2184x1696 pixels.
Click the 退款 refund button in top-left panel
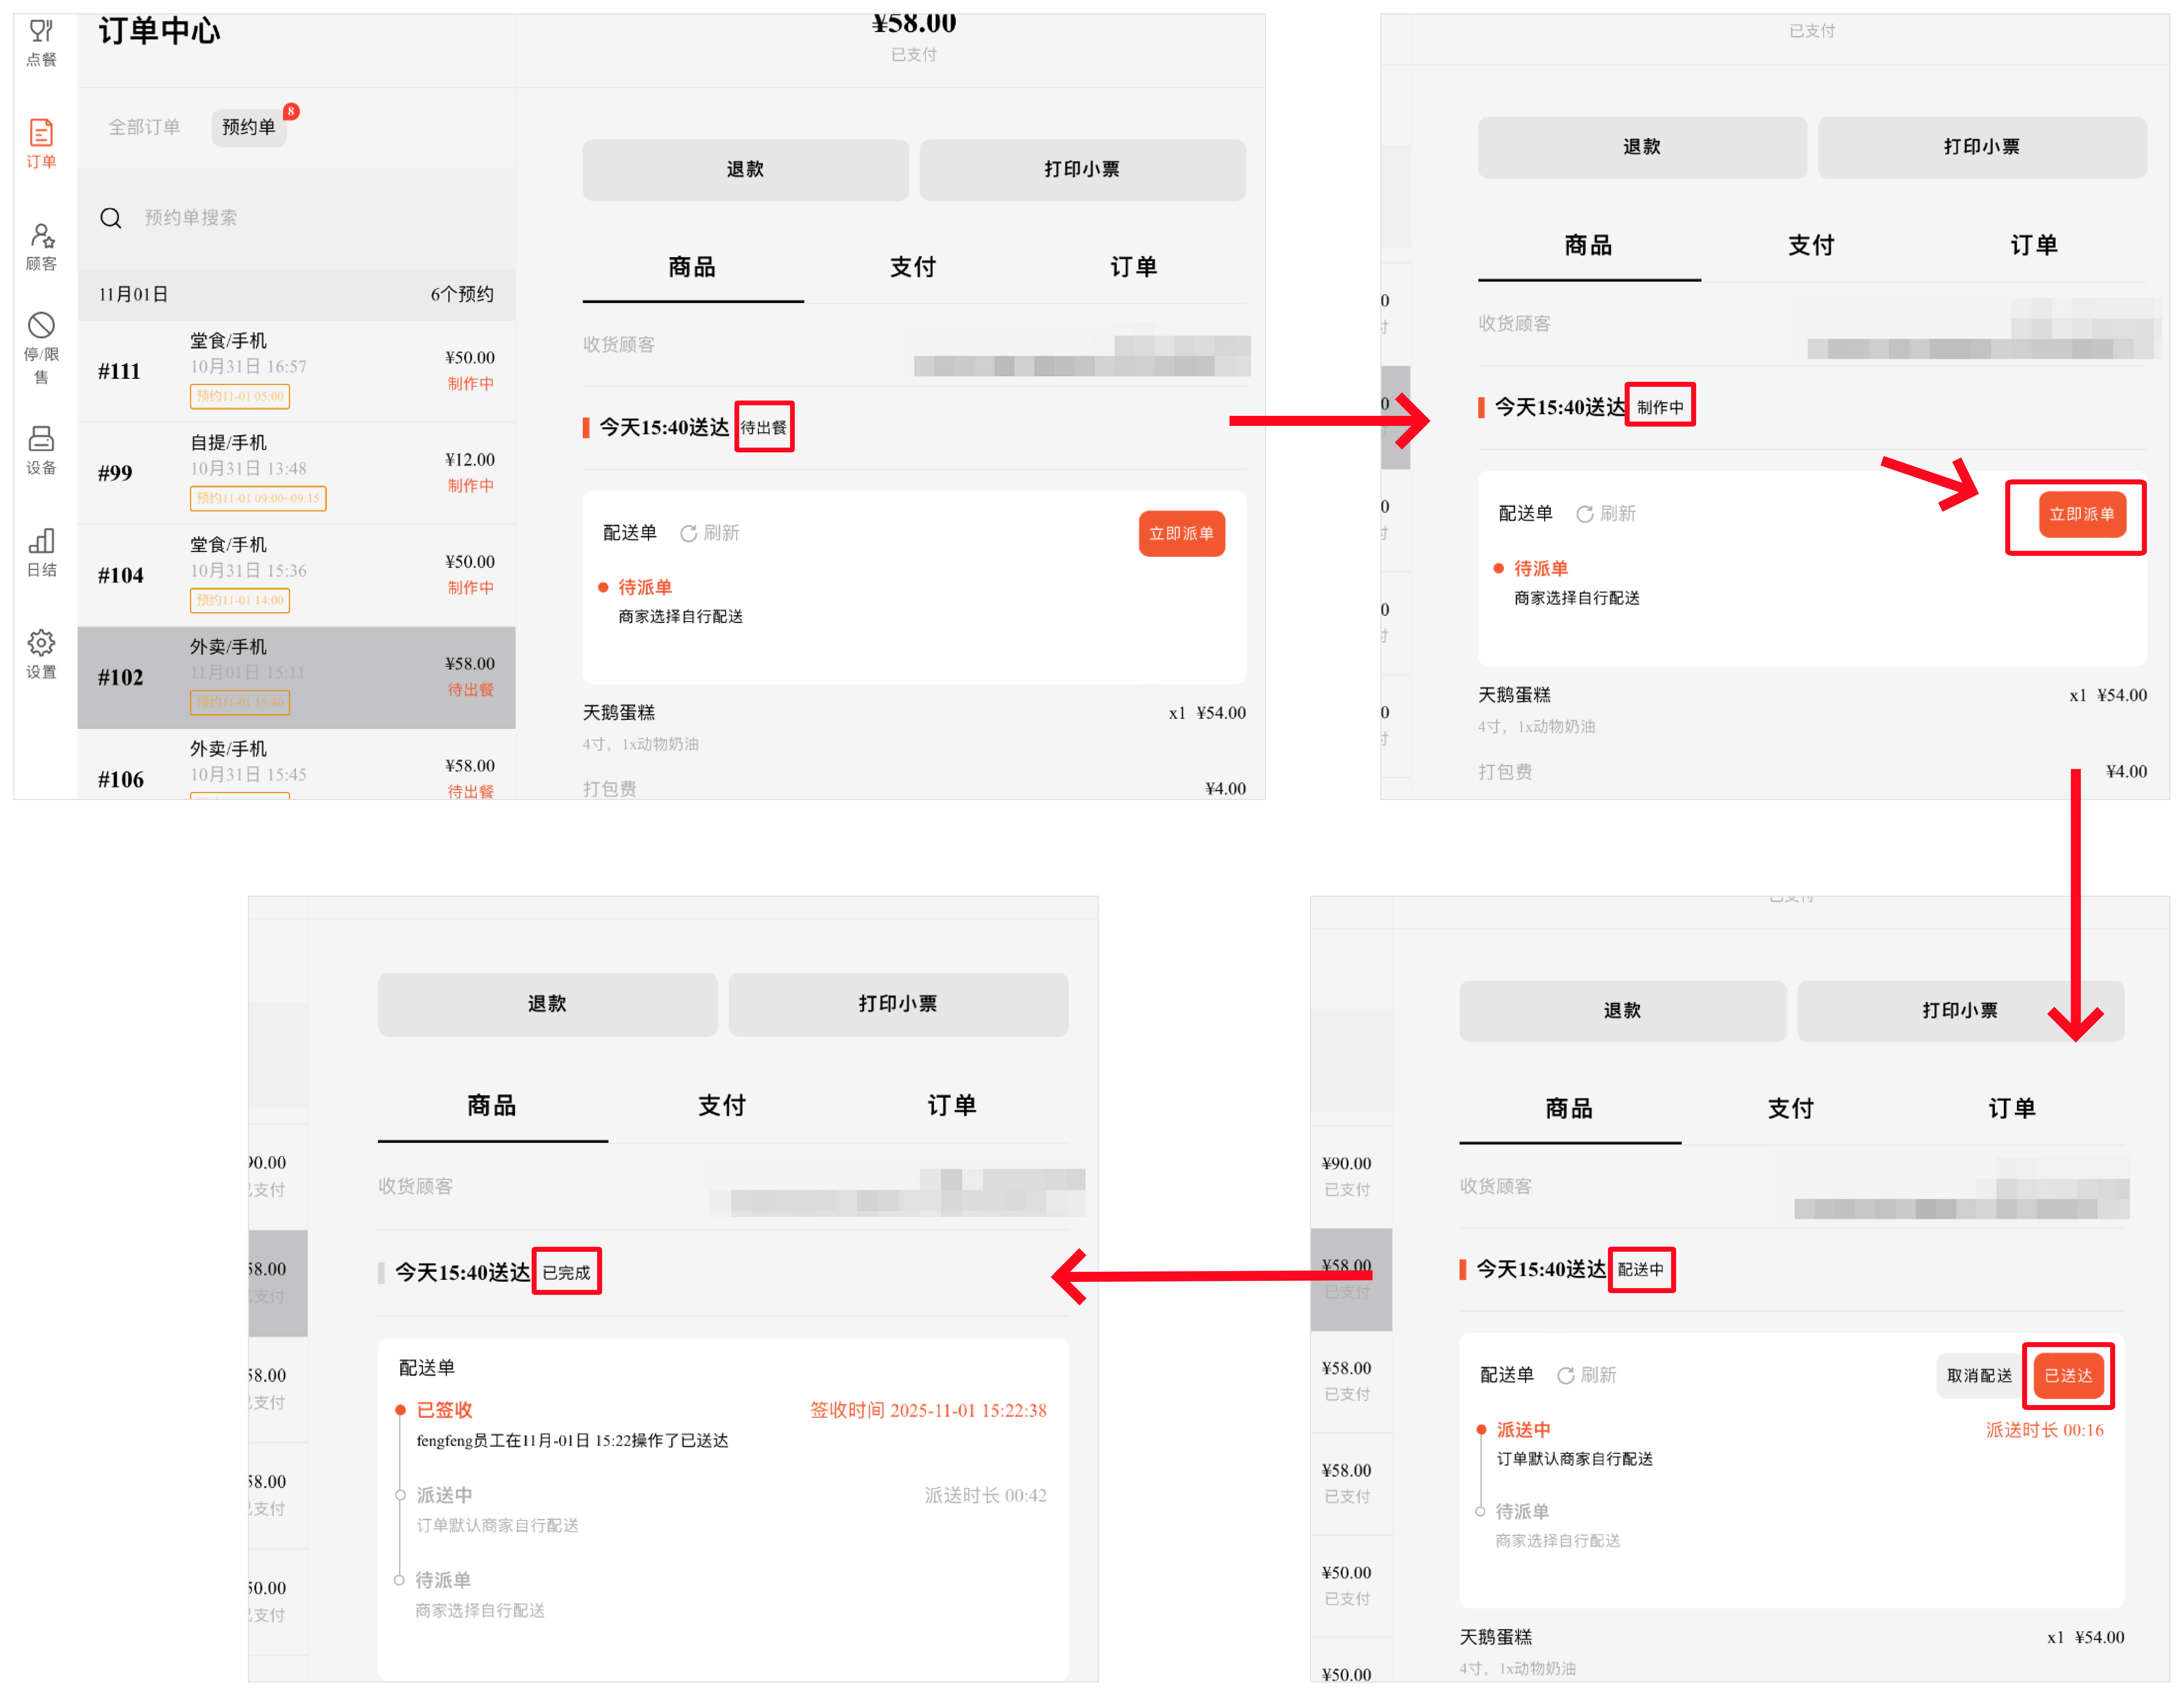(x=745, y=169)
